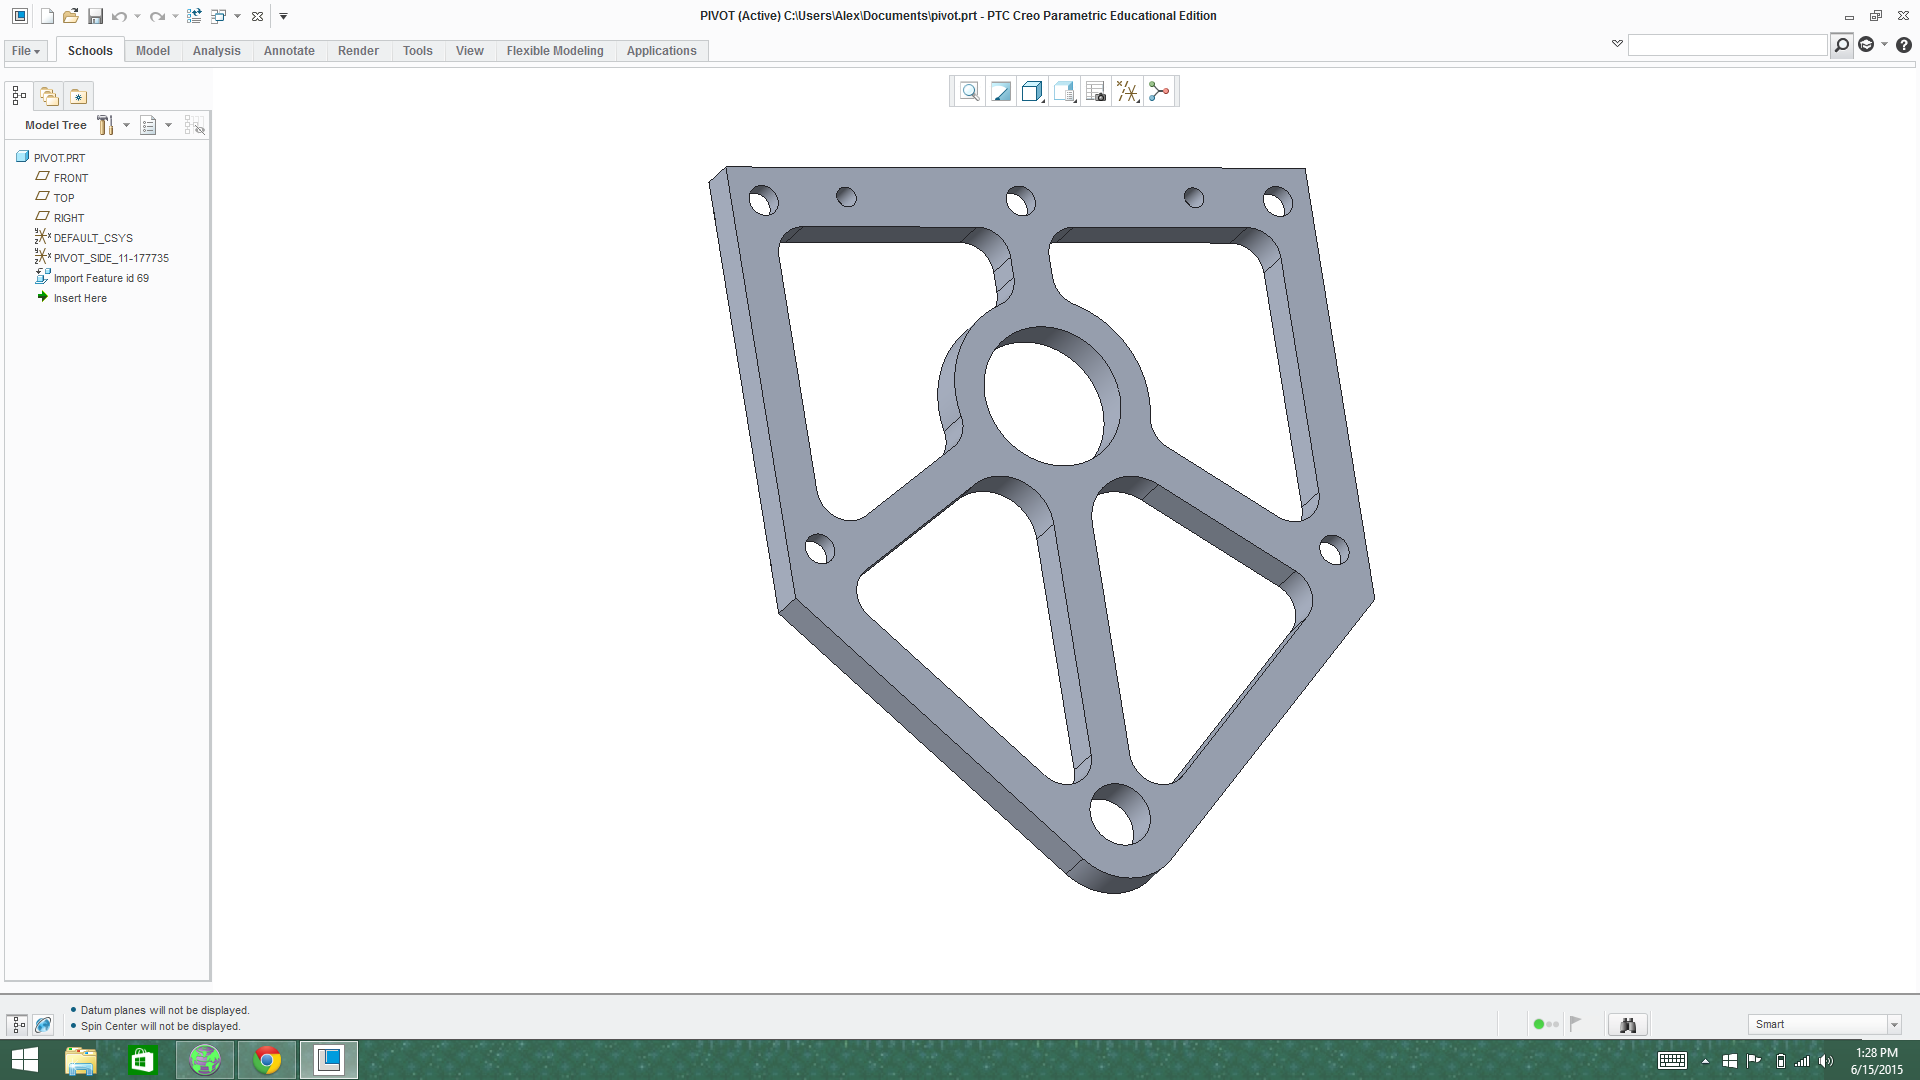Show the Folder Browser navigator tab
The height and width of the screenshot is (1080, 1920).
coord(49,96)
